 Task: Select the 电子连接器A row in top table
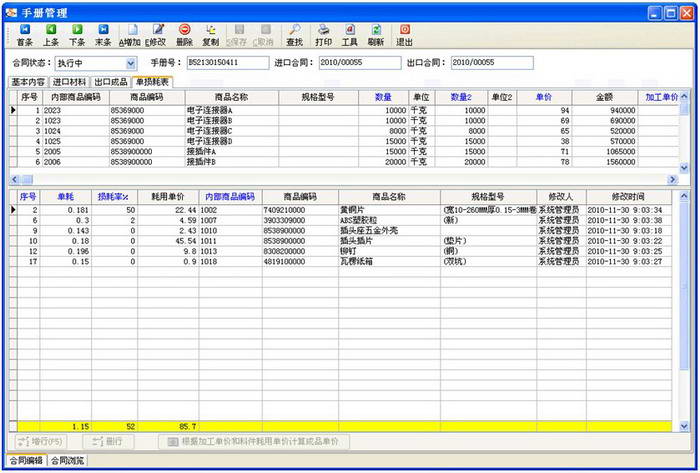[x=209, y=110]
